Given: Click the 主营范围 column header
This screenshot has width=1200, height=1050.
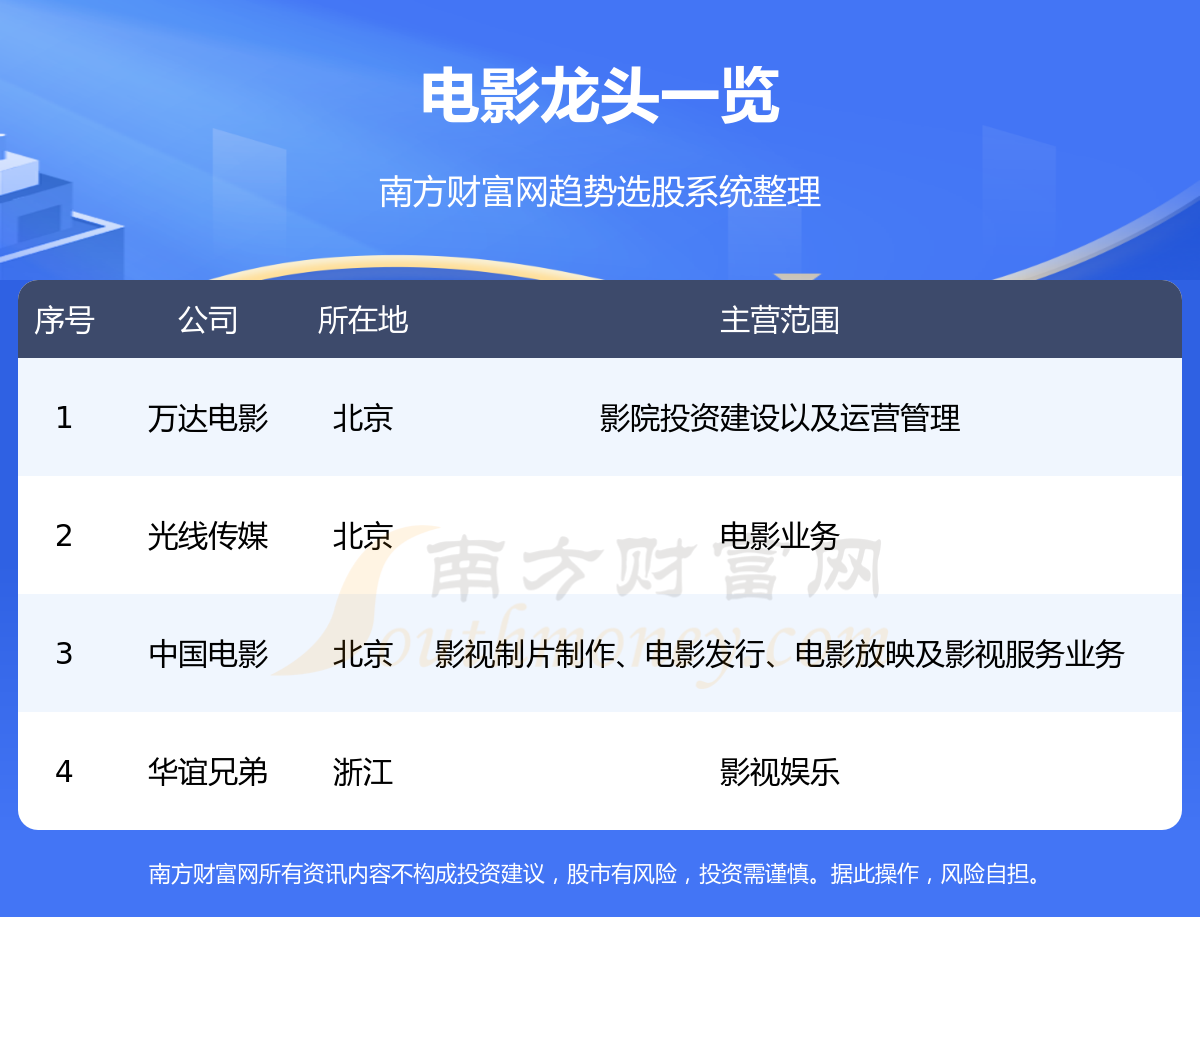Looking at the screenshot, I should pyautogui.click(x=780, y=320).
